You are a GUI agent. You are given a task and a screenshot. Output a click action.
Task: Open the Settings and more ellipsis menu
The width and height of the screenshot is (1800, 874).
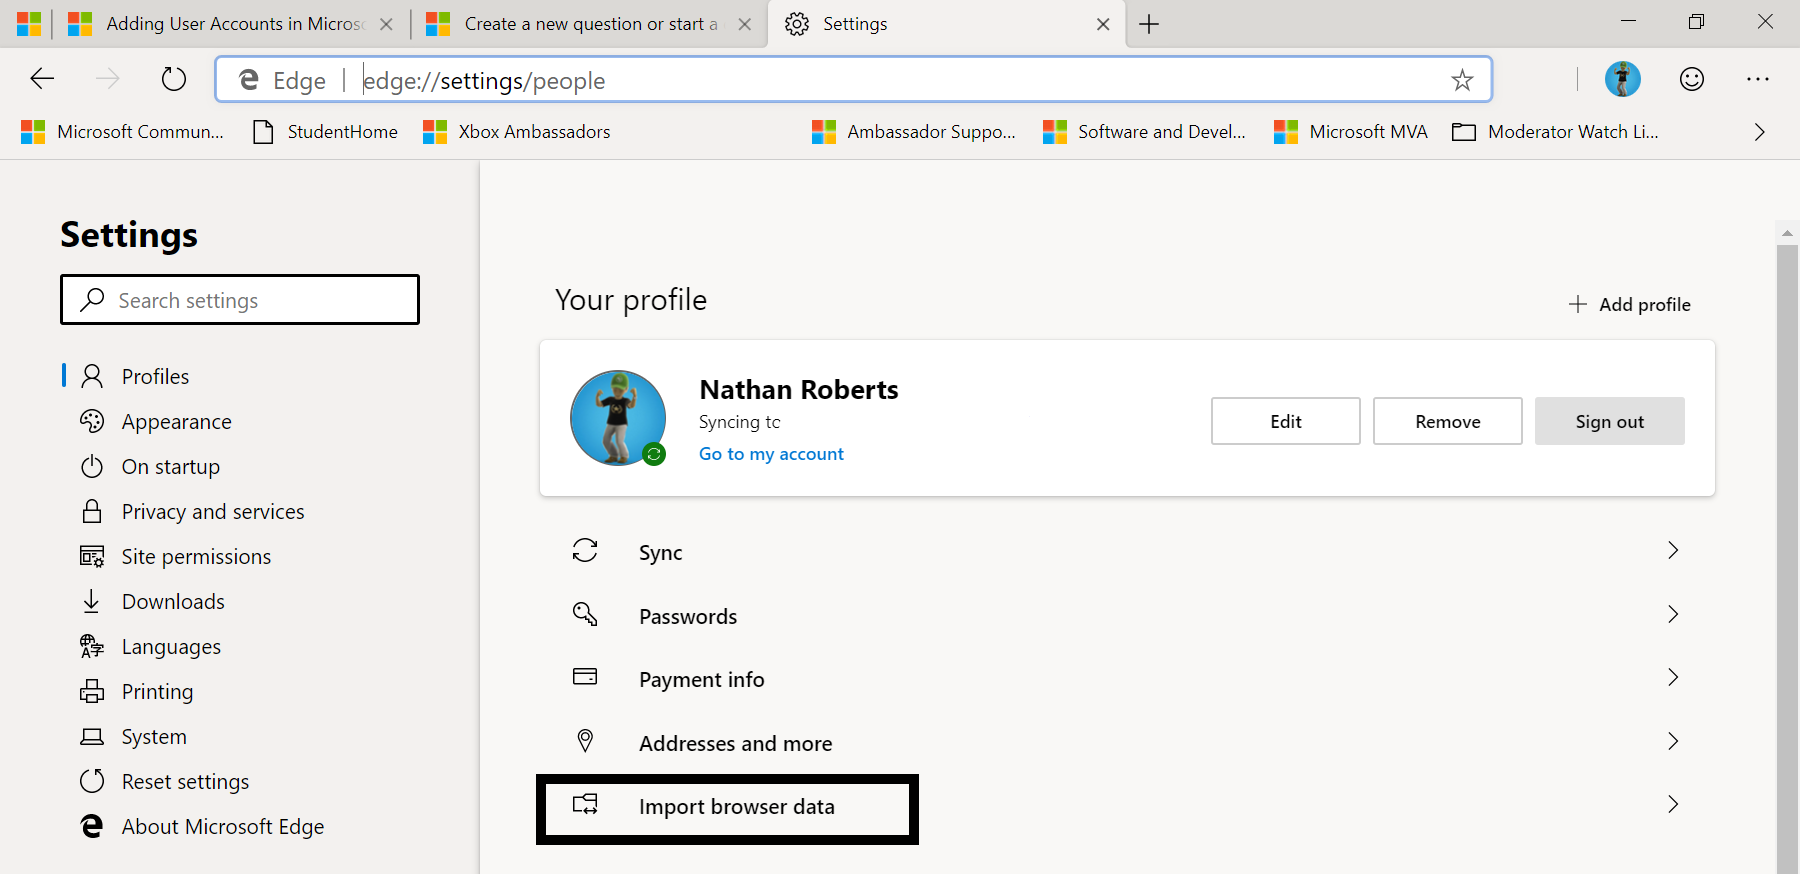coord(1758,79)
